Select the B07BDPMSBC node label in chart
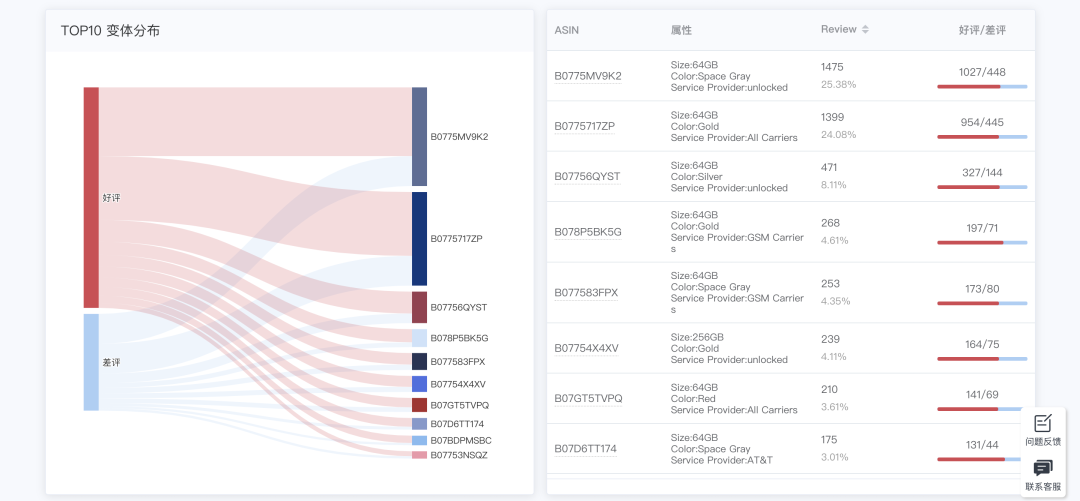Viewport: 1080px width, 501px height. point(460,440)
